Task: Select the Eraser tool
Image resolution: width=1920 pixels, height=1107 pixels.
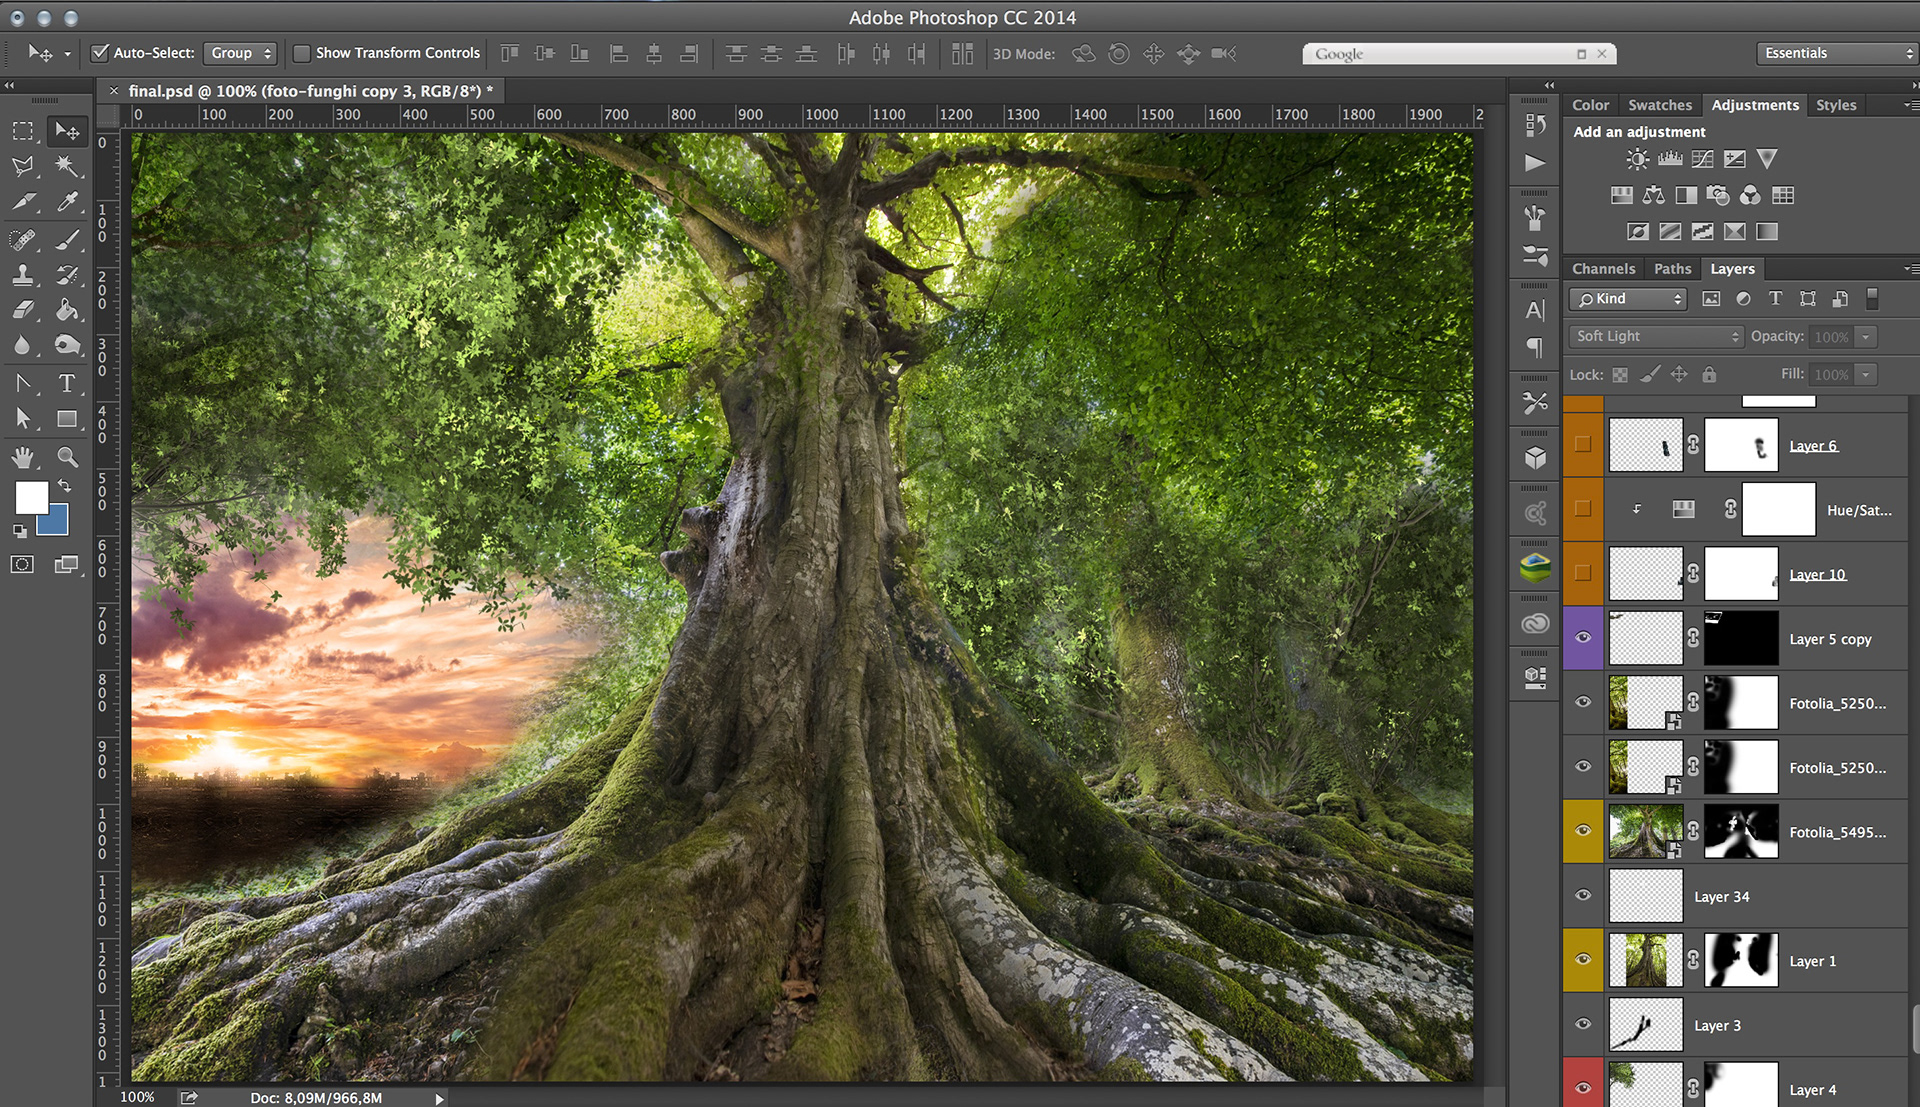Action: [x=23, y=310]
